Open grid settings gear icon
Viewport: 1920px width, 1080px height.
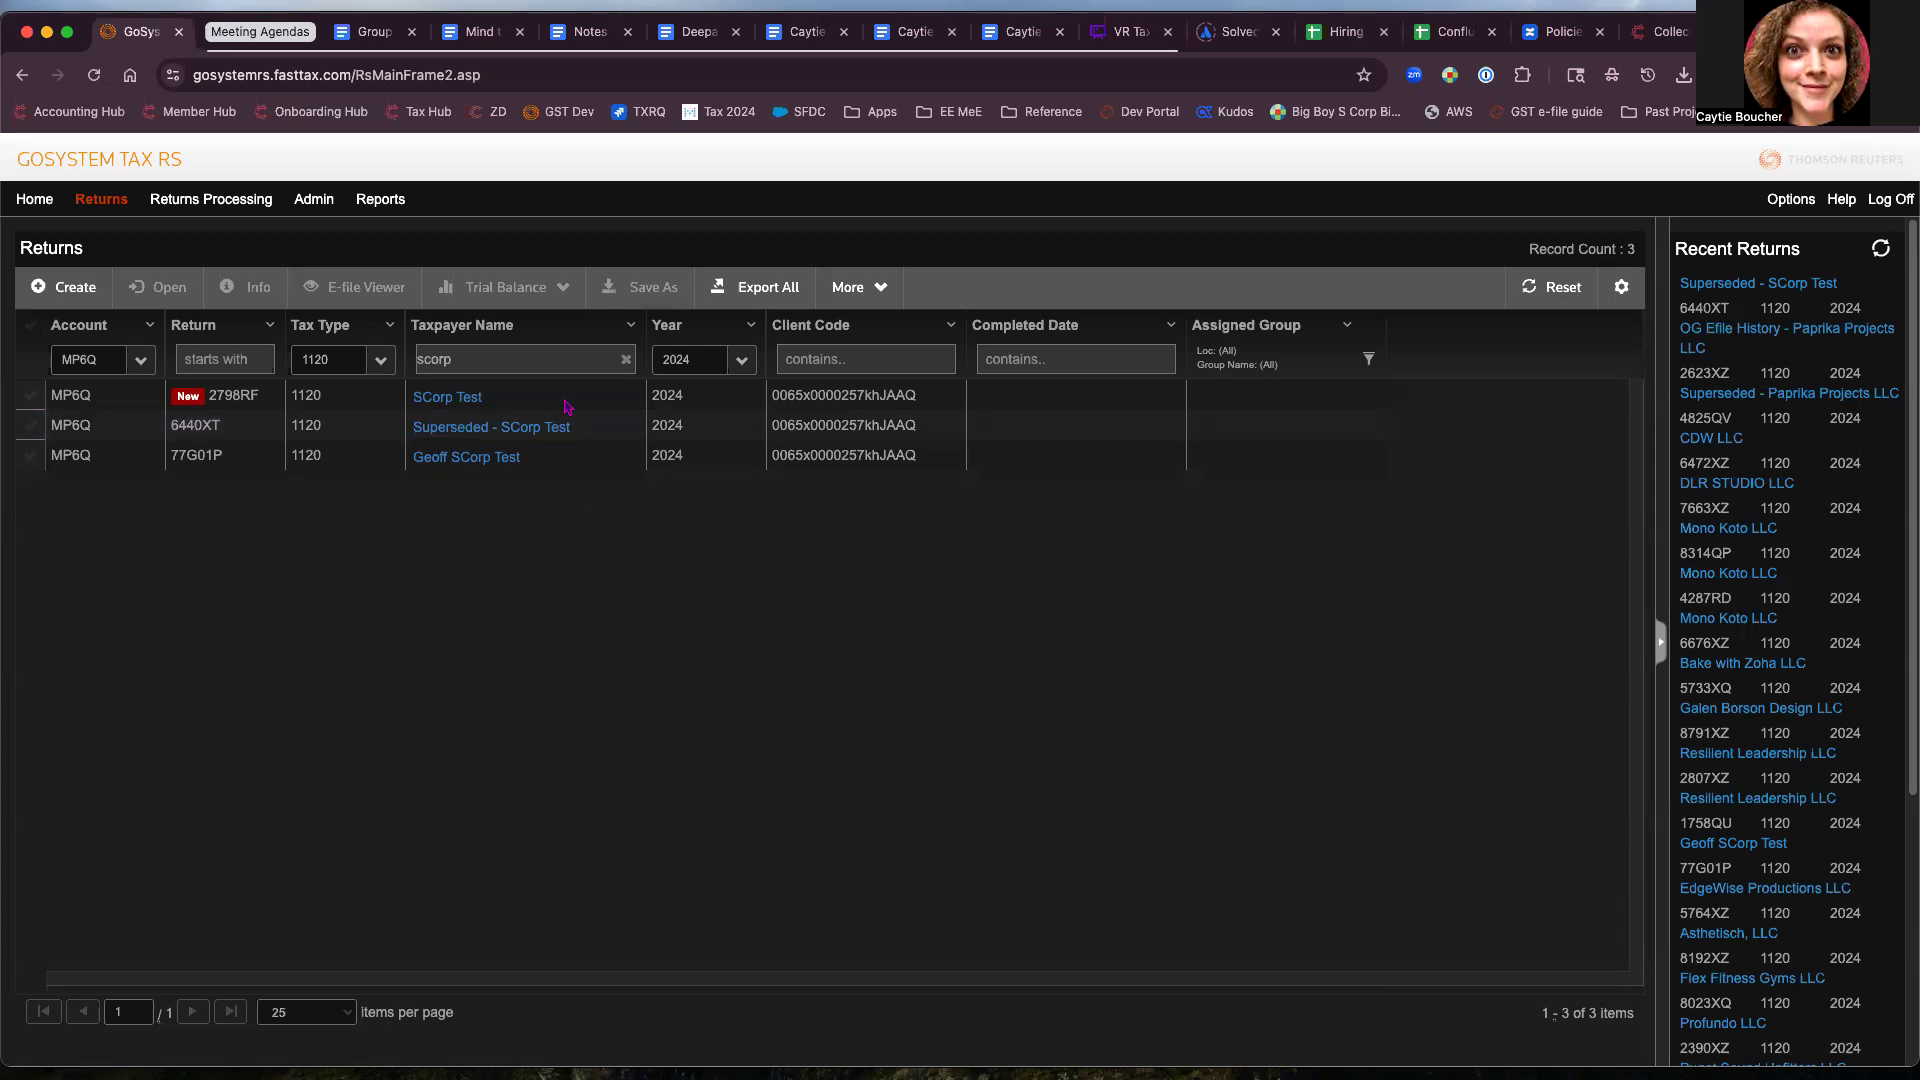pyautogui.click(x=1621, y=287)
